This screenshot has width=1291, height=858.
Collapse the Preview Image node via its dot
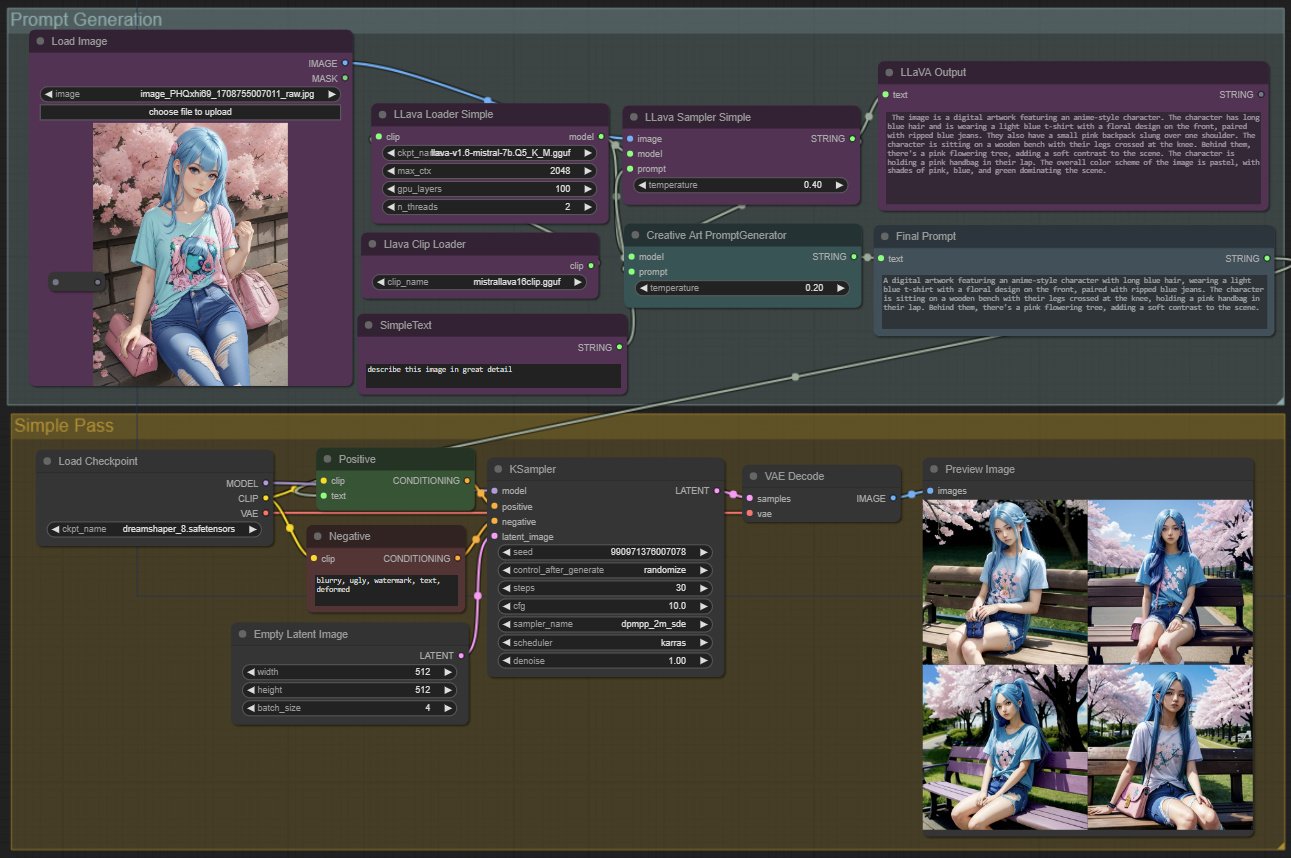pos(933,469)
